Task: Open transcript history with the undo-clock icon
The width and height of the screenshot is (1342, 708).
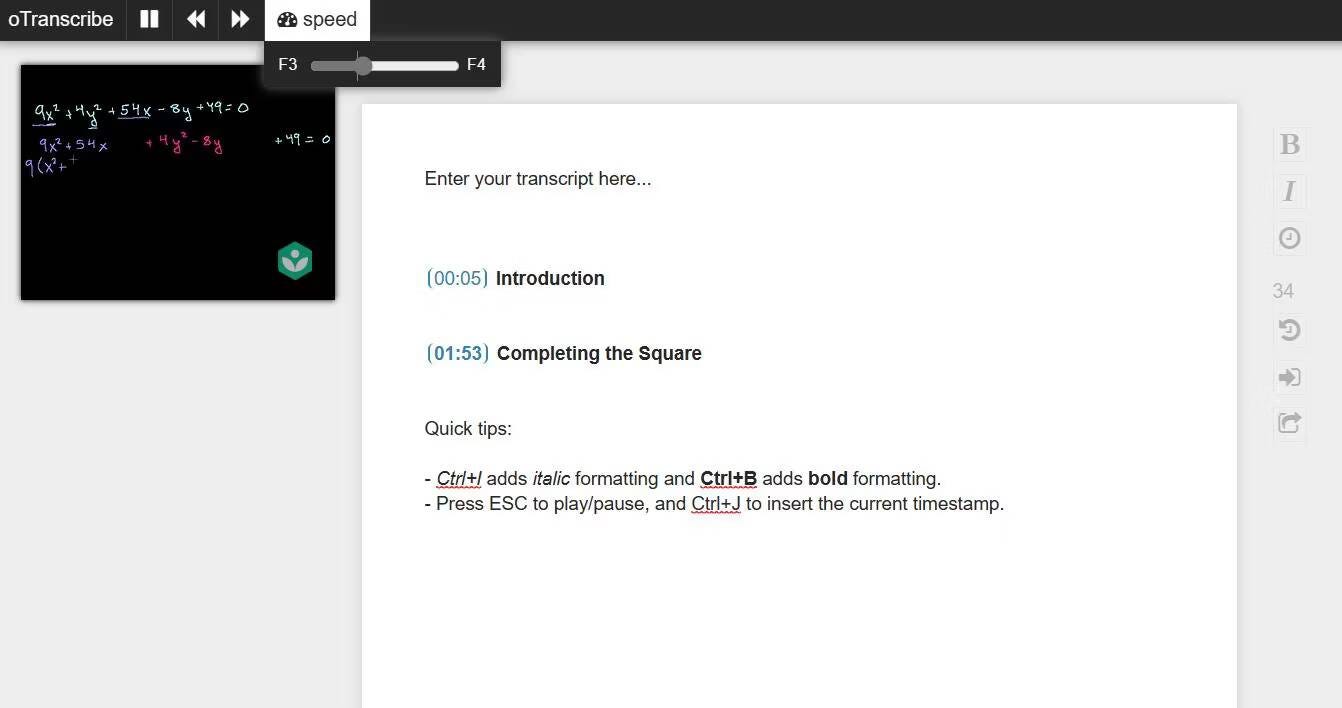Action: click(x=1290, y=330)
